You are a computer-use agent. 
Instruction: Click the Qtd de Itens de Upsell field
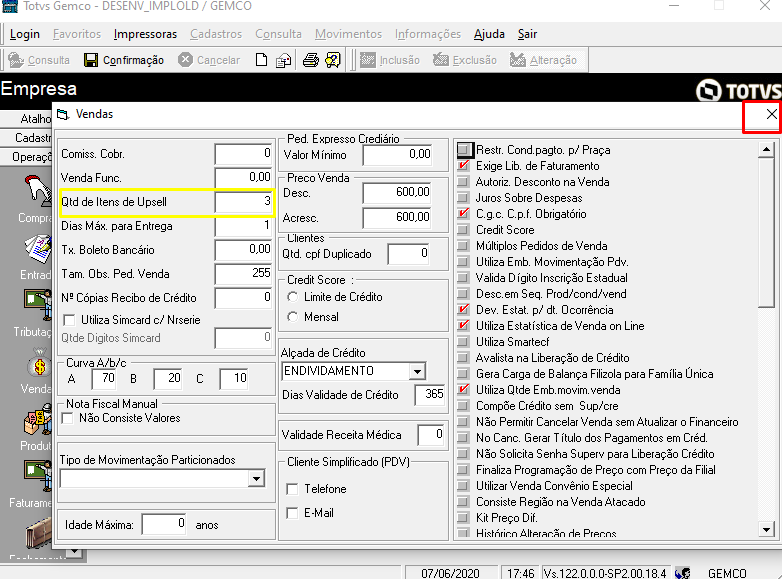[x=244, y=201]
